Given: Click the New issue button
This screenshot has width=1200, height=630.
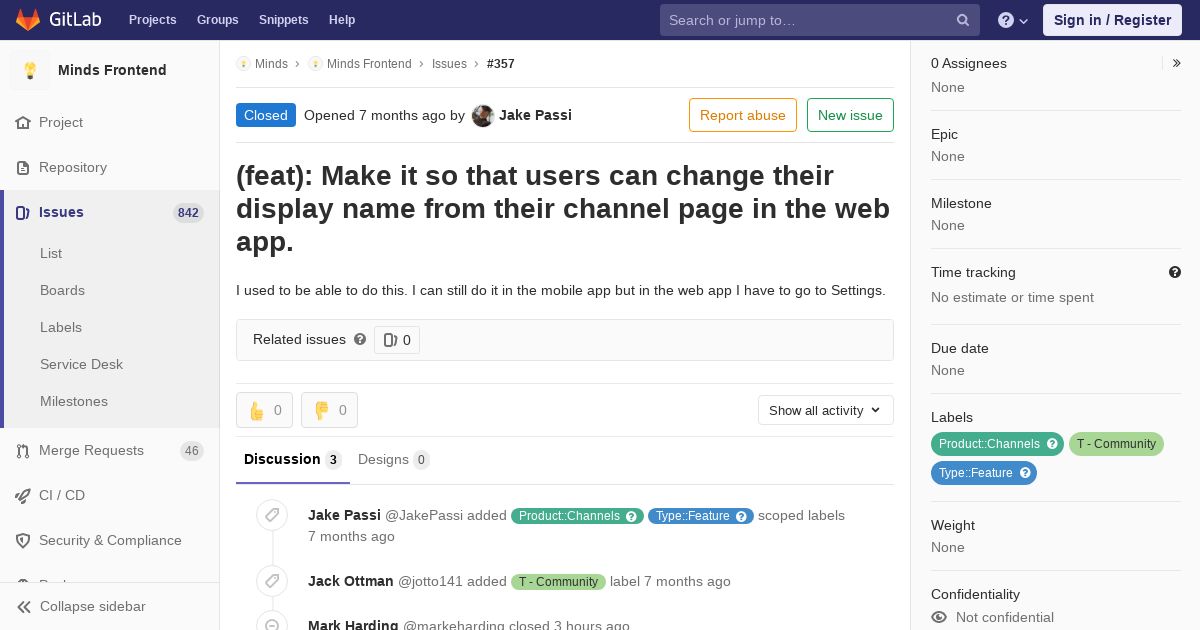Looking at the screenshot, I should tap(850, 115).
